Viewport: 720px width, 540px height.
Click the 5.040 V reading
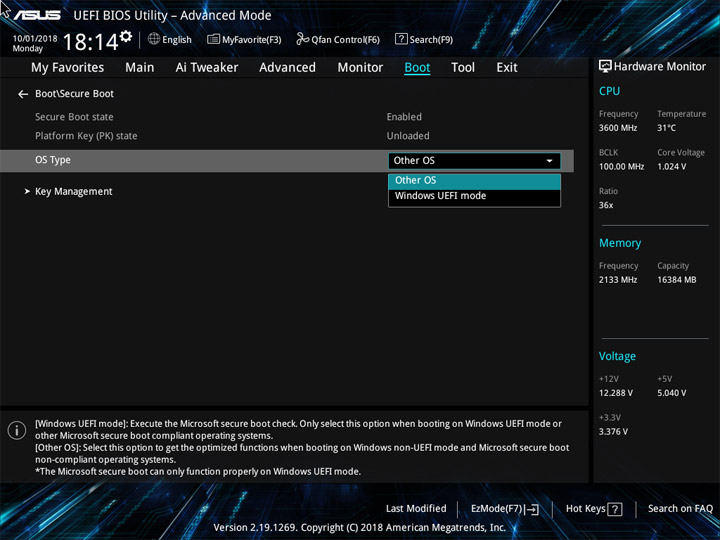(671, 393)
